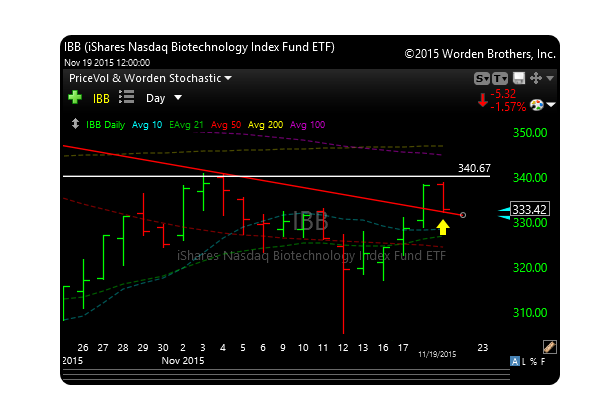The height and width of the screenshot is (400, 600).
Task: Click the 310.00 price axis label
Action: pos(530,313)
